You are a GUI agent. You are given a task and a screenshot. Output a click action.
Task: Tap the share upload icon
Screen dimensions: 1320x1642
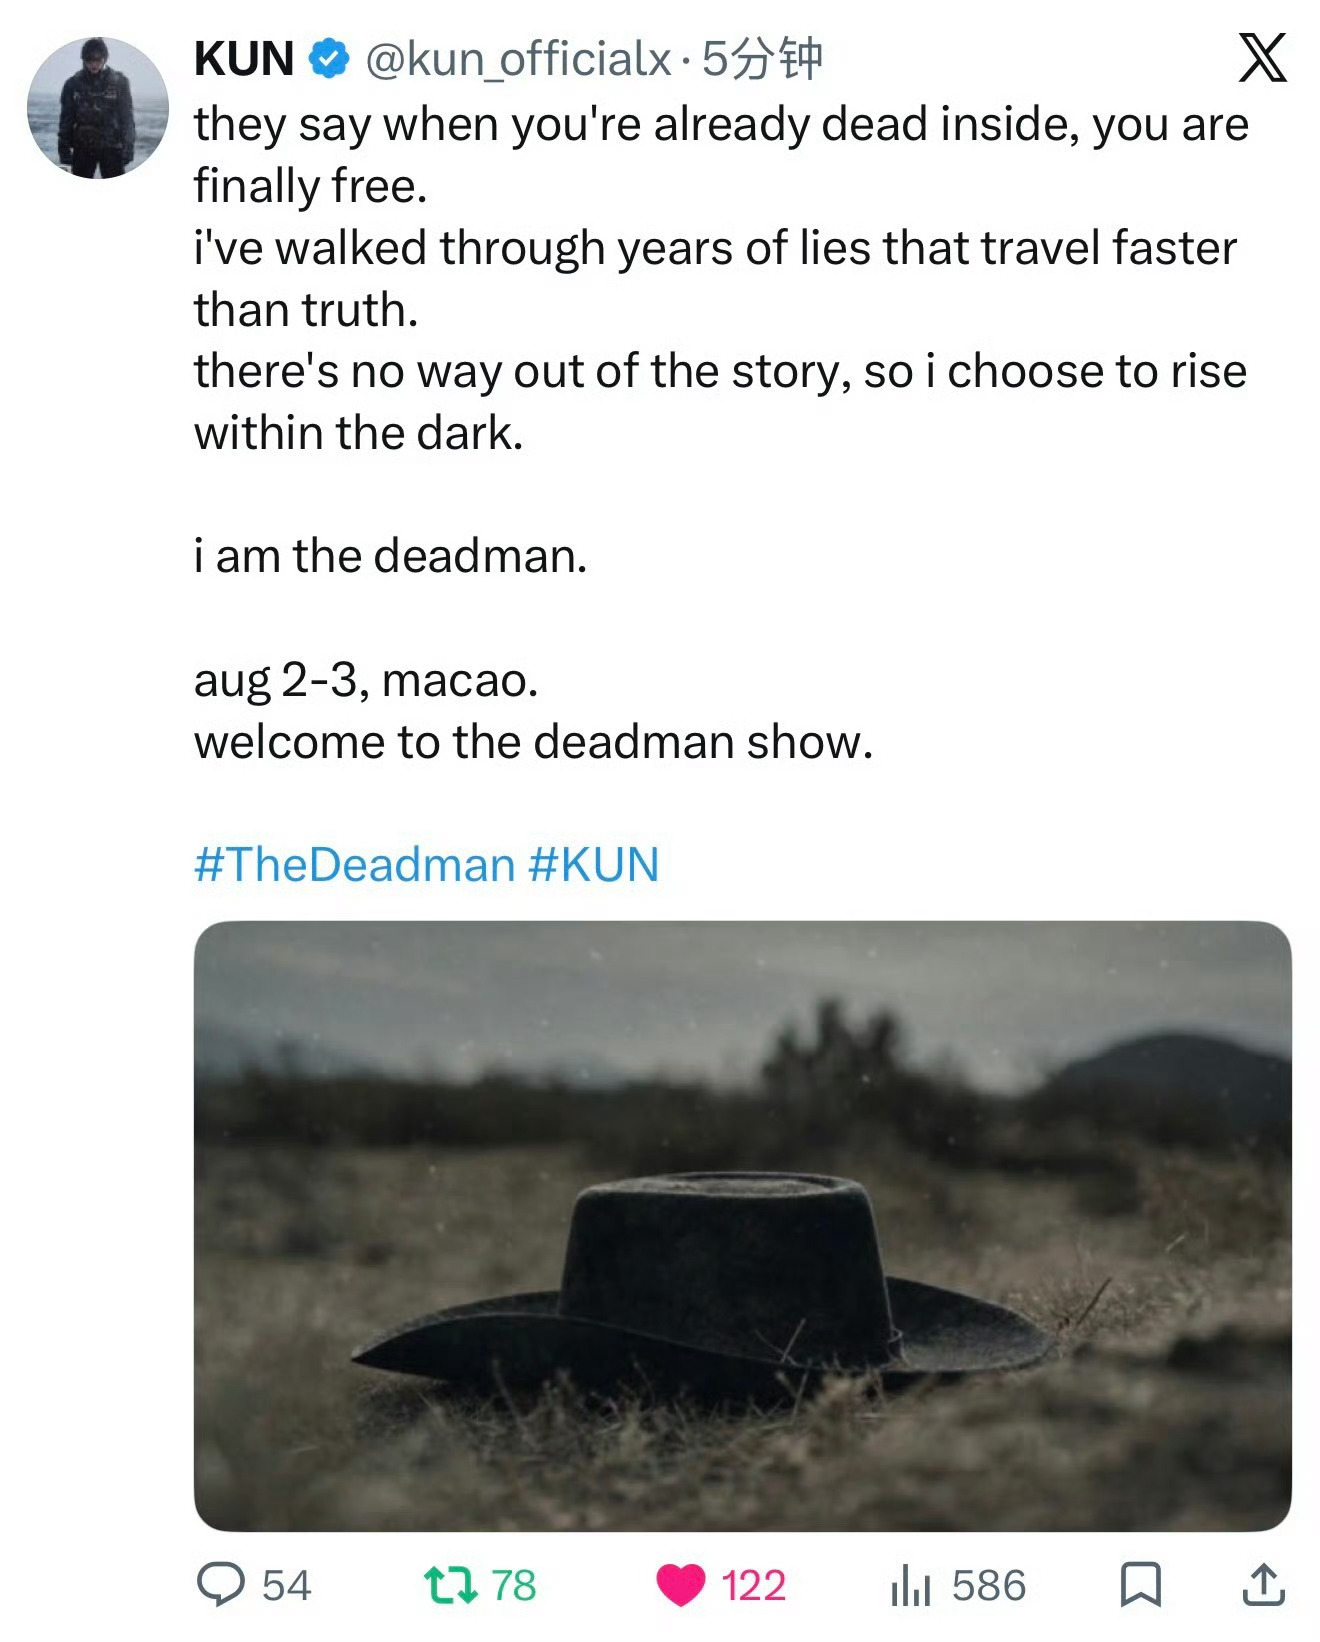1263,1584
